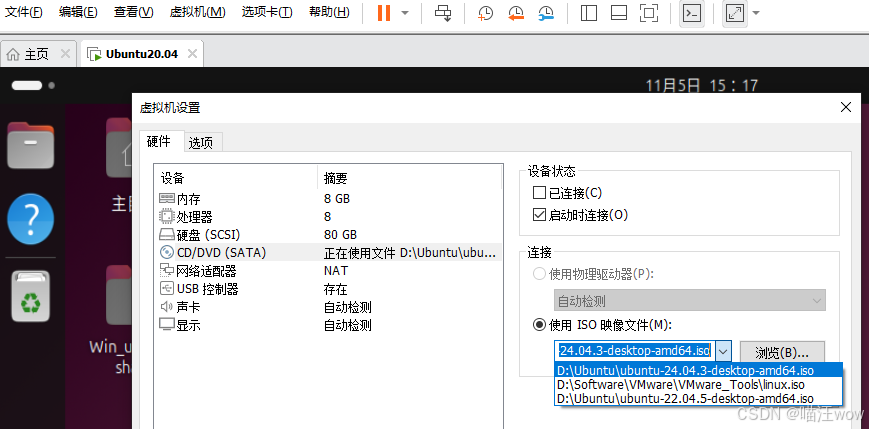The width and height of the screenshot is (869, 429).
Task: Select the 显示 device row
Action: click(328, 325)
